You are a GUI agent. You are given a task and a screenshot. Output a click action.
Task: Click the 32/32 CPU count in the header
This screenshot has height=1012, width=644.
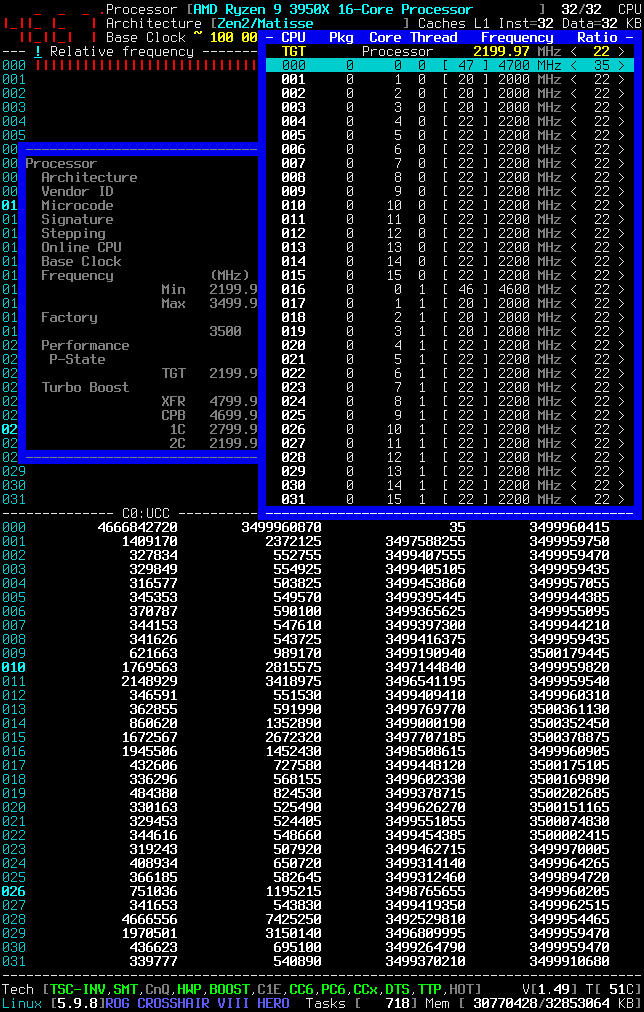coord(580,10)
